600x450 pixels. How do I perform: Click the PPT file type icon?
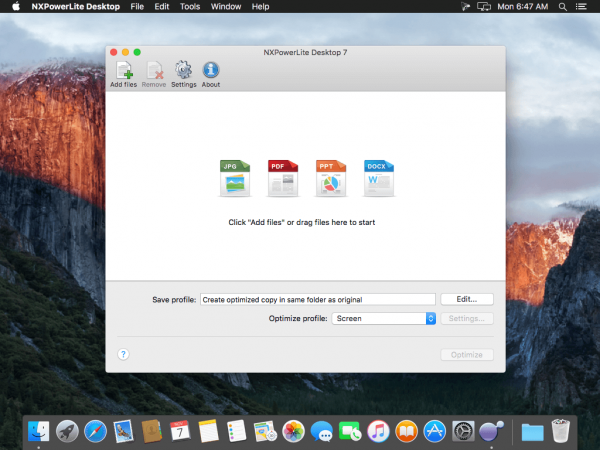pos(331,178)
